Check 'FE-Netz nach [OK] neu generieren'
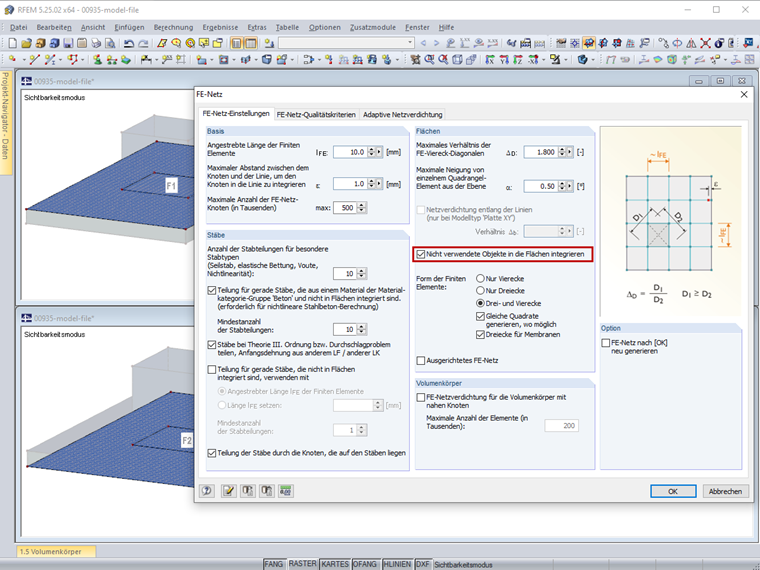 (x=607, y=342)
